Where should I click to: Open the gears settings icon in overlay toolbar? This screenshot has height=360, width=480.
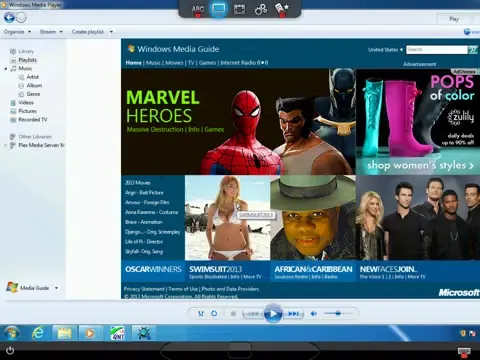tap(260, 9)
